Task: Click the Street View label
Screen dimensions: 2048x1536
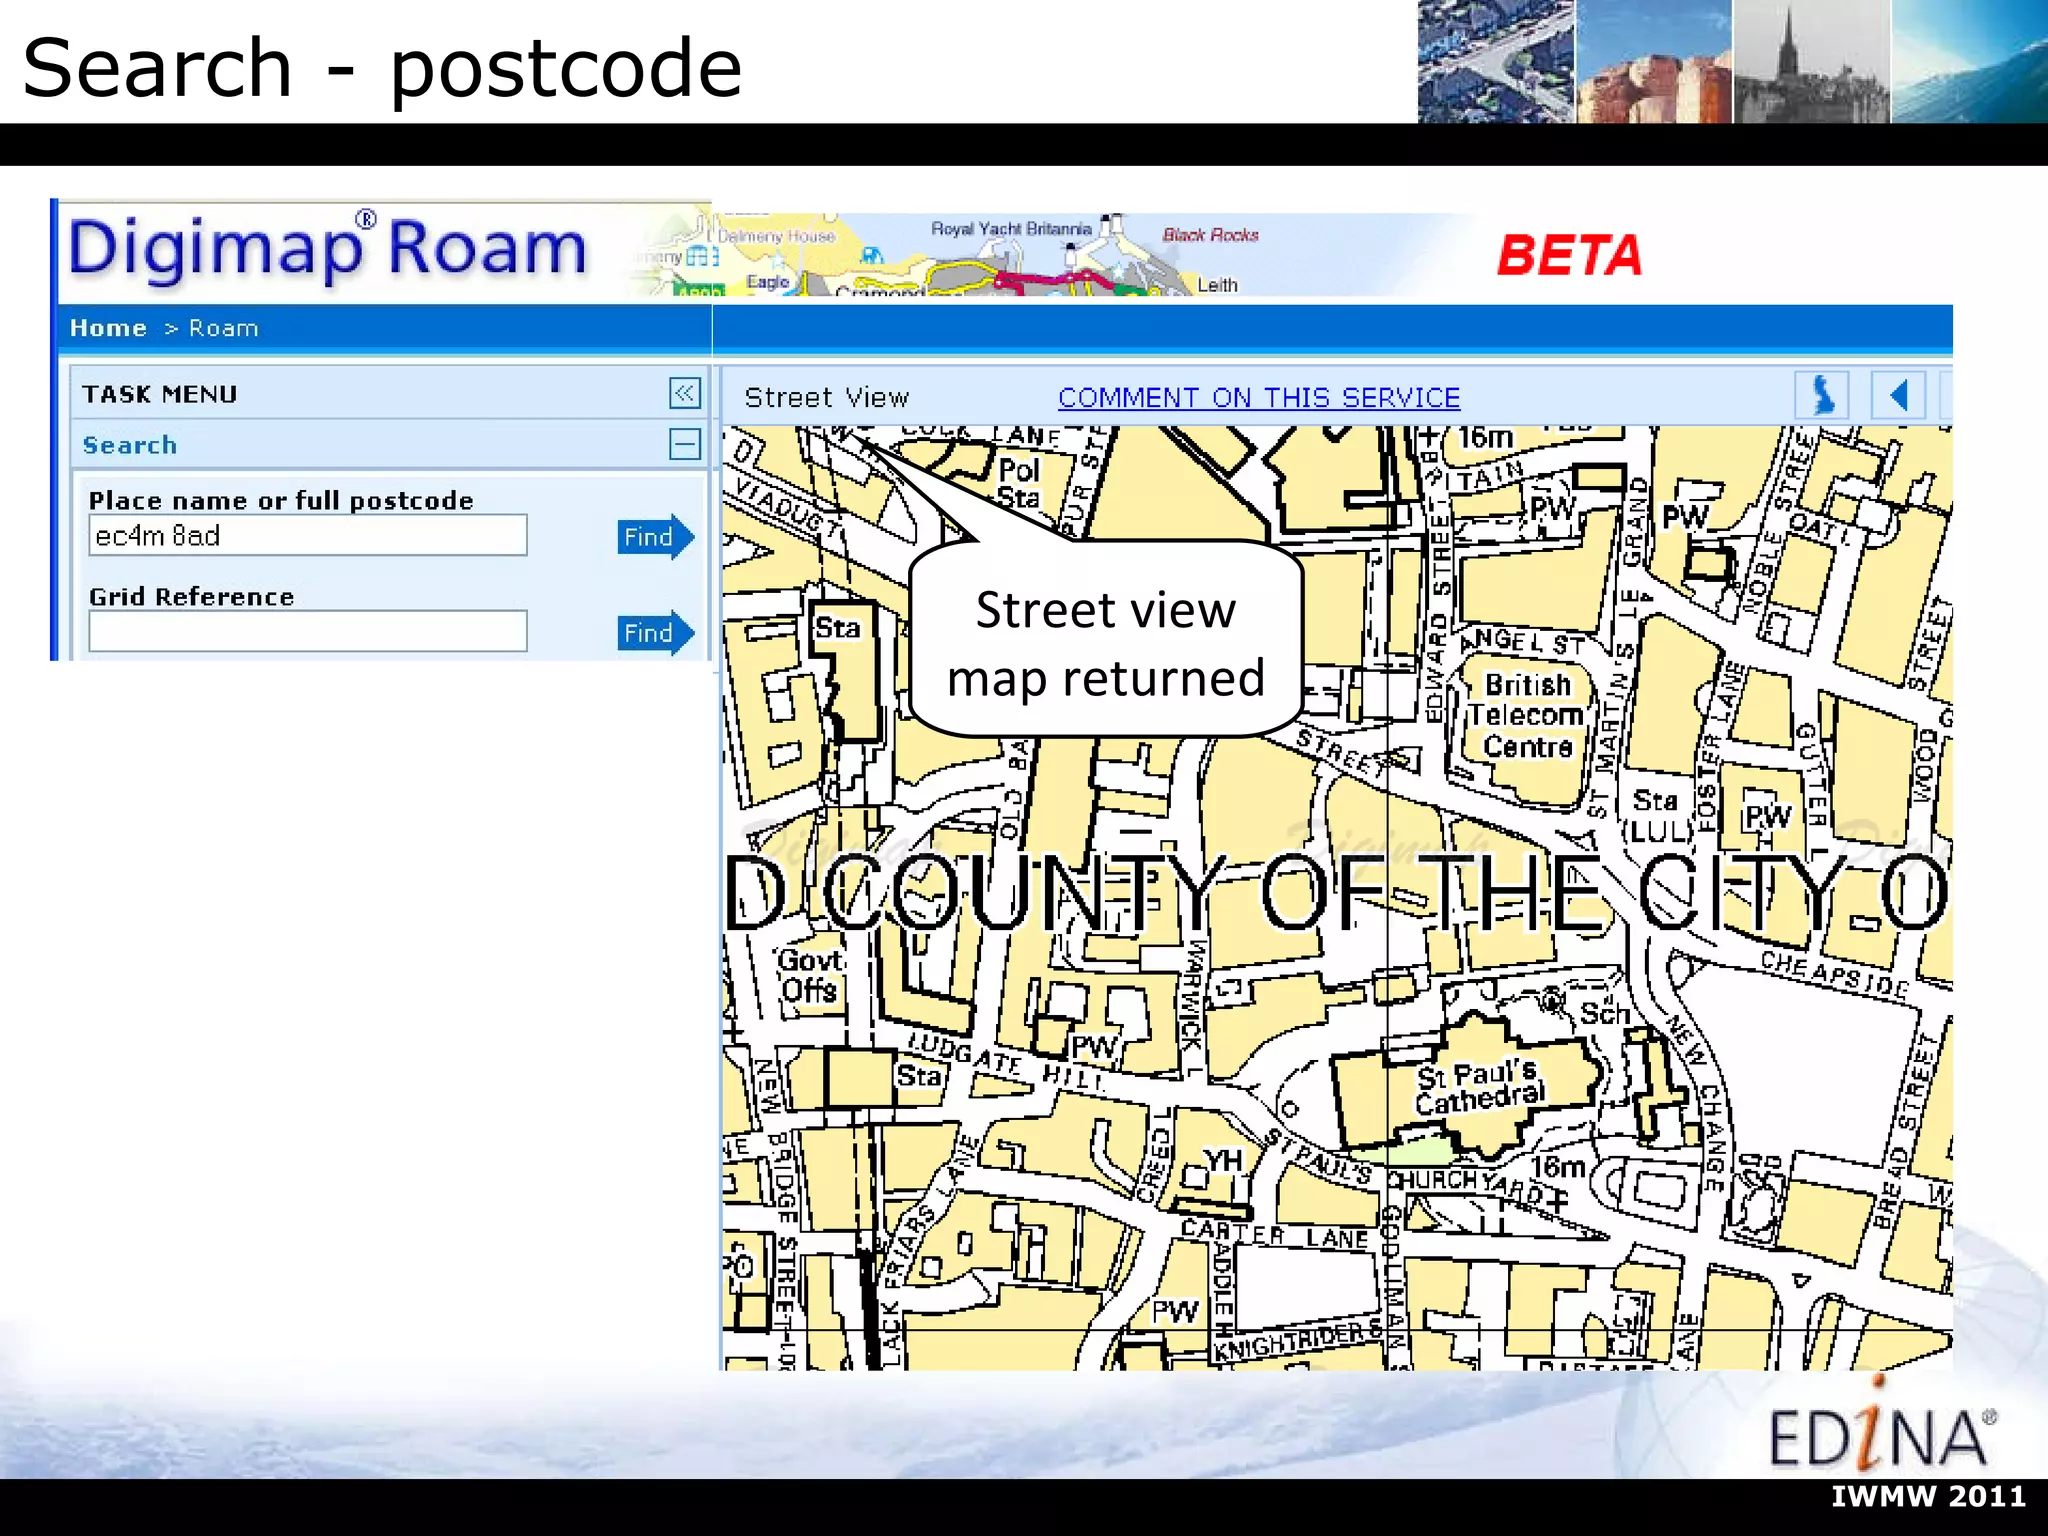Action: (x=827, y=398)
